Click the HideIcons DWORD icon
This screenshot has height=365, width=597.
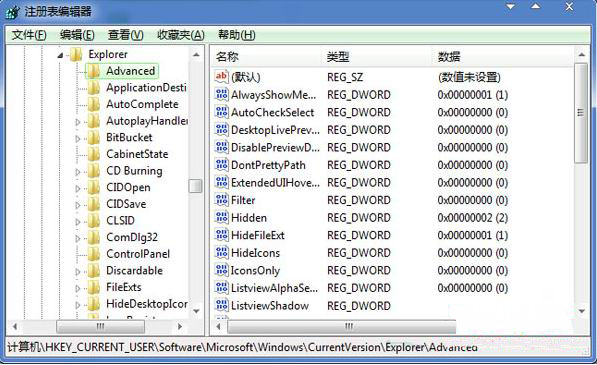coord(221,252)
